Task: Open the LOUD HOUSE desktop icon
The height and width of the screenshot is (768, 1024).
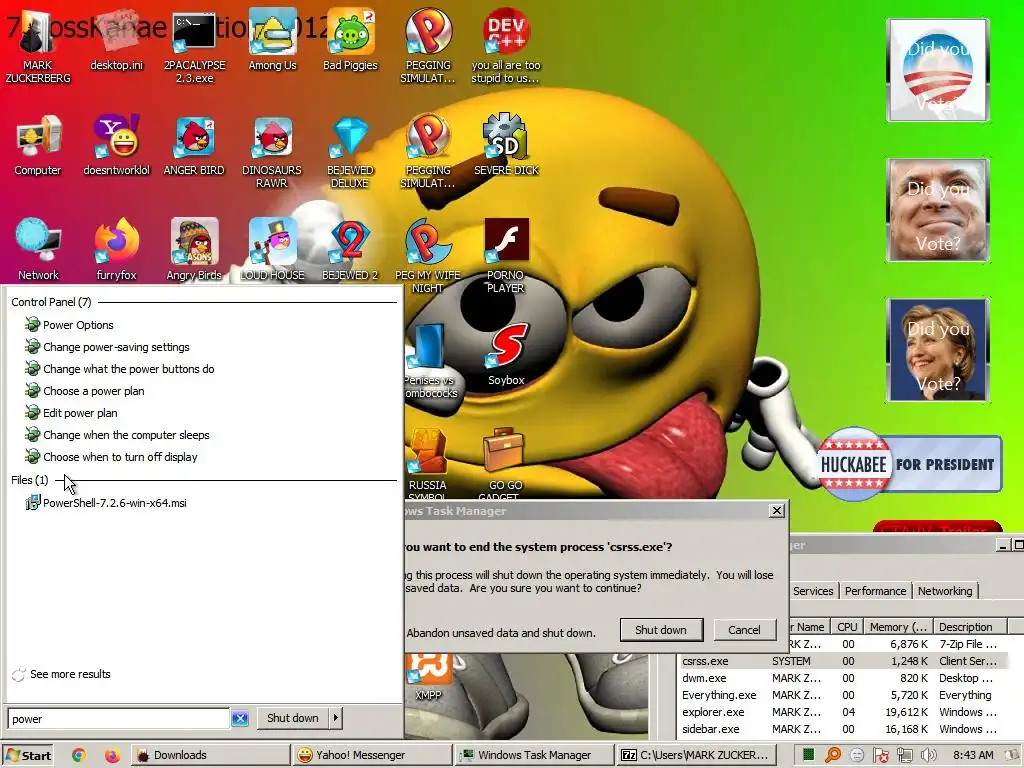Action: [x=272, y=249]
